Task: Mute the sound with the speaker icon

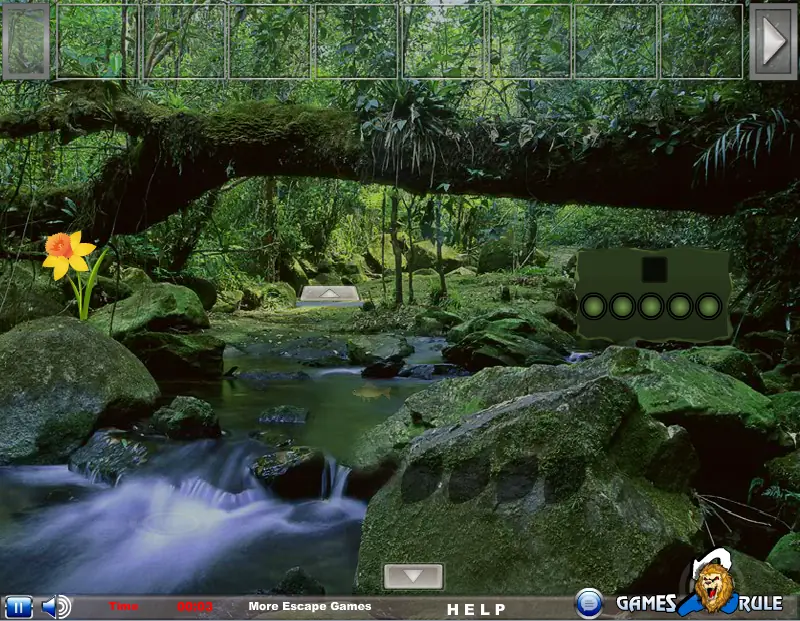Action: pos(57,607)
